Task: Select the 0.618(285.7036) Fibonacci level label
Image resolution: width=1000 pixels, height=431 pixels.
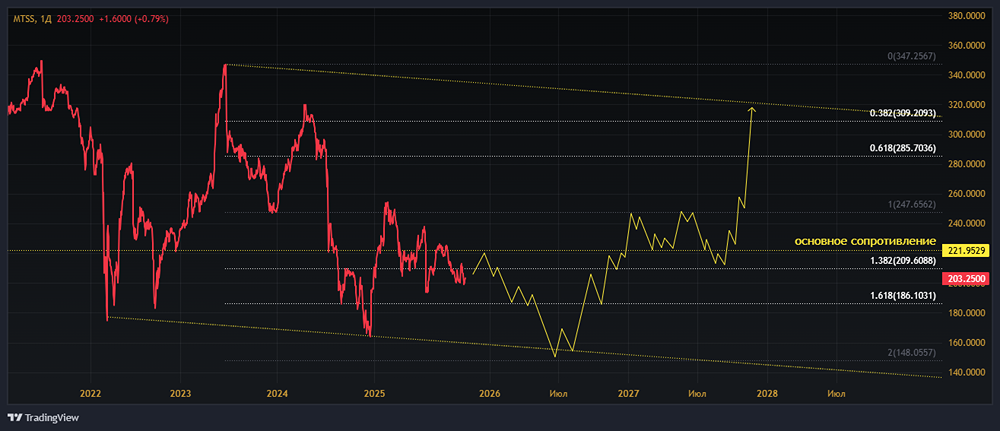Action: pyautogui.click(x=903, y=148)
